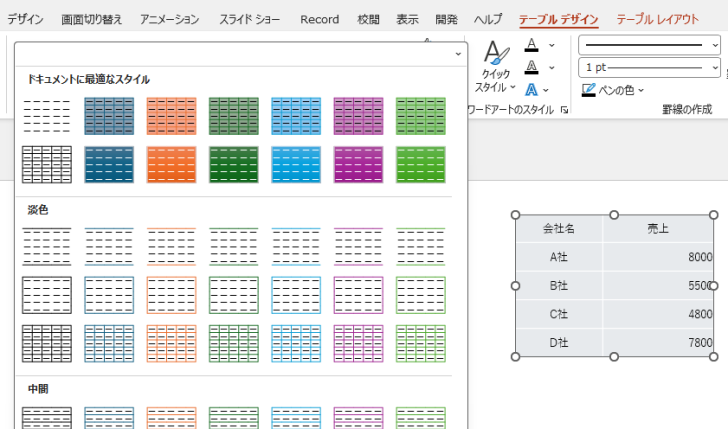The image size is (728, 429).
Task: Open ワードアートのスタイル dialog launcher
Action: pos(565,110)
